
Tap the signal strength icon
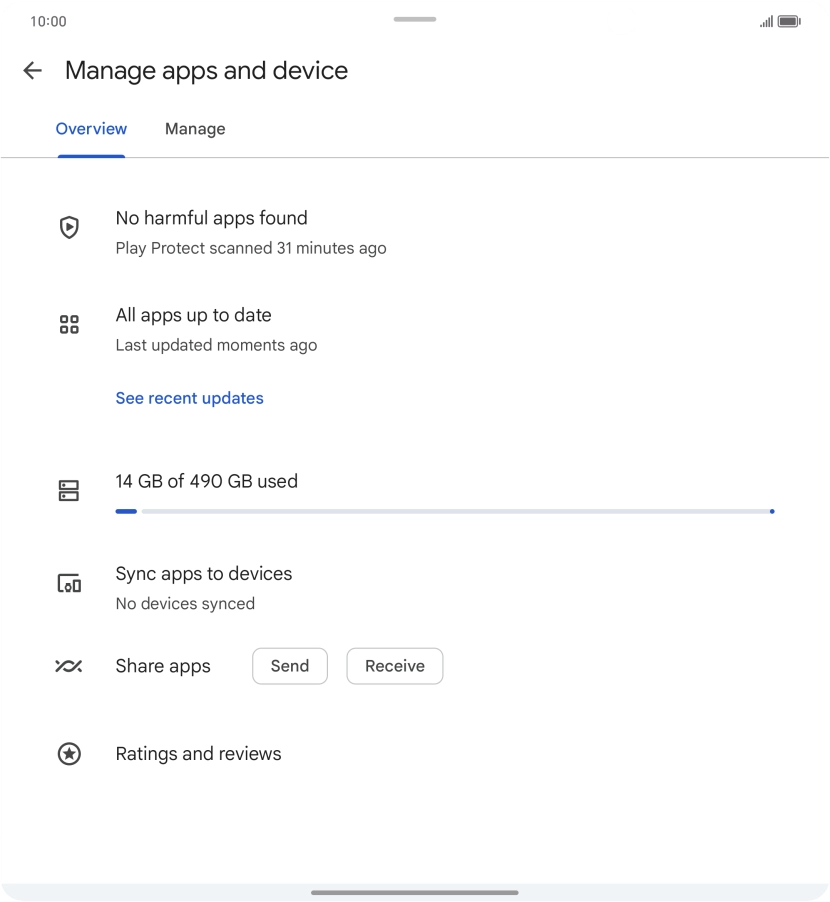(x=766, y=21)
